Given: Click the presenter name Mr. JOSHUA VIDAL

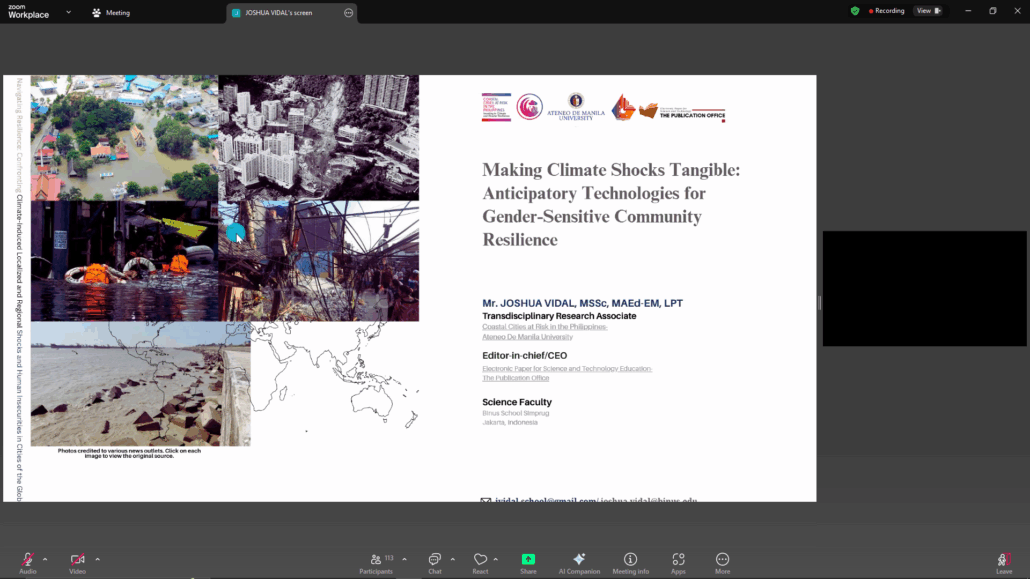Looking at the screenshot, I should pos(583,303).
